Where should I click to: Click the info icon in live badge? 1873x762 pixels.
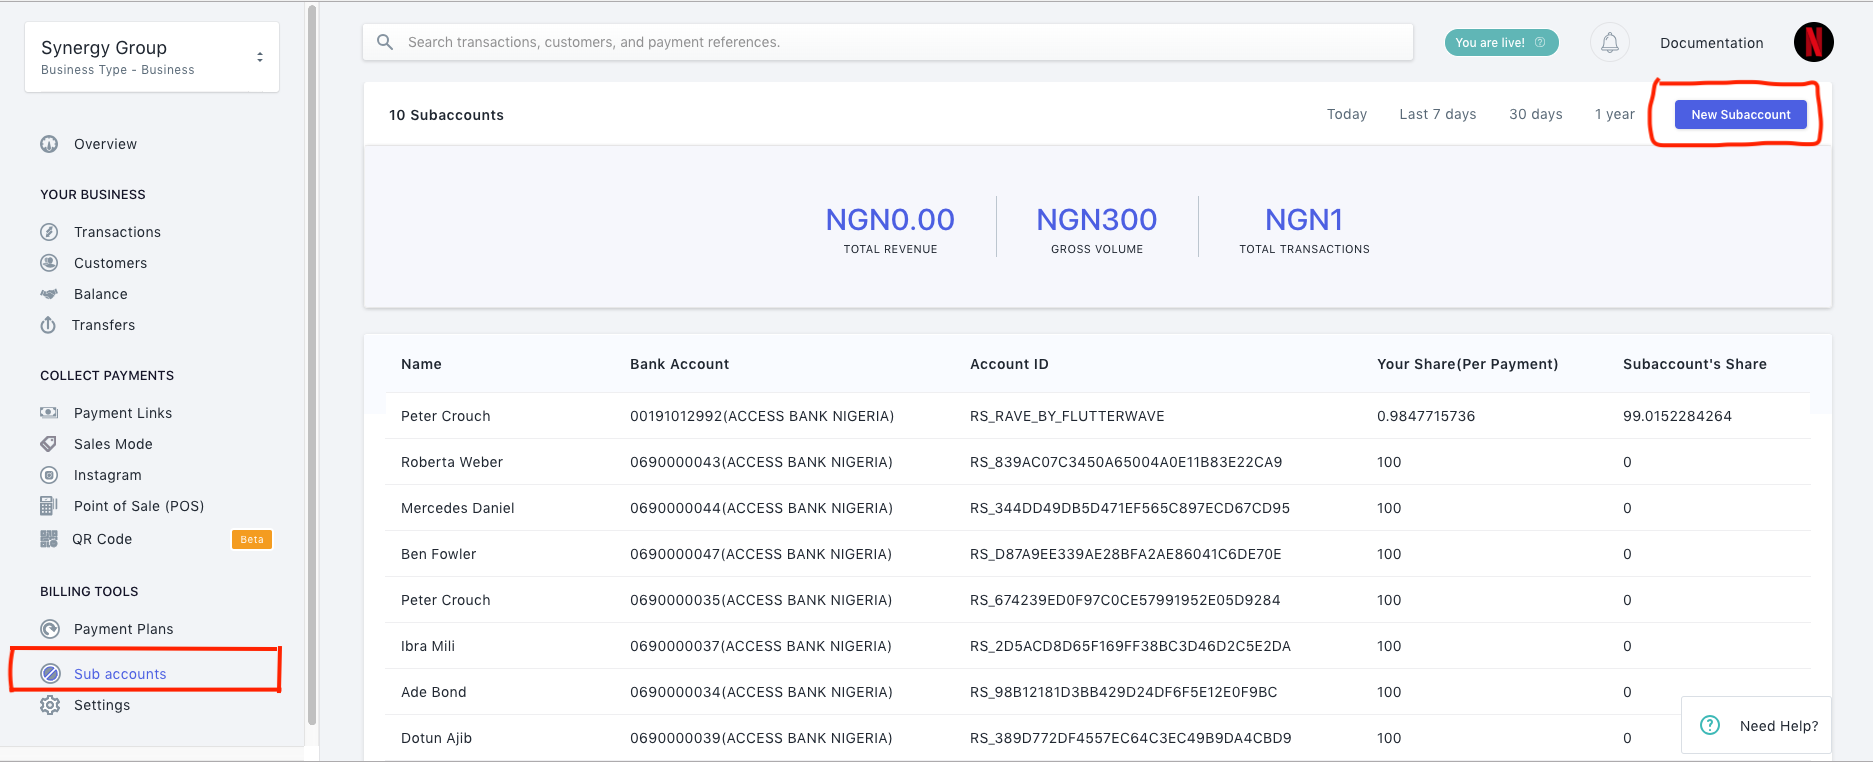1540,42
